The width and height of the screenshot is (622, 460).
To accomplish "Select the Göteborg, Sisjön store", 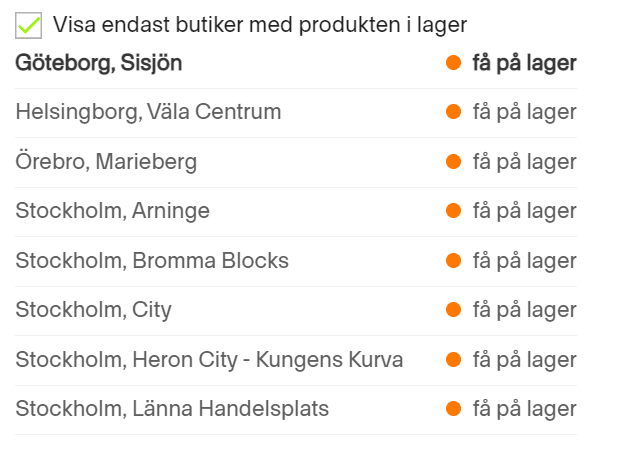I will pyautogui.click(x=99, y=63).
